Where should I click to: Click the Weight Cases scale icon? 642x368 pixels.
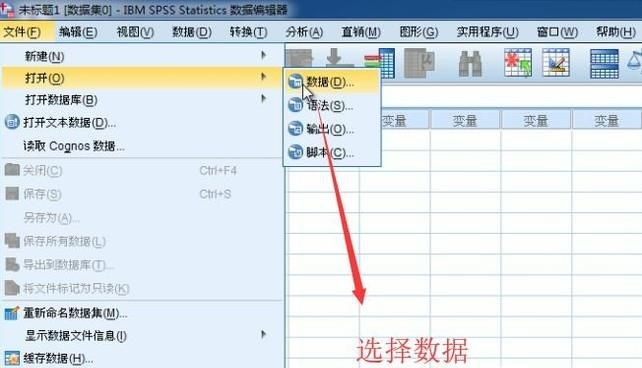(635, 61)
